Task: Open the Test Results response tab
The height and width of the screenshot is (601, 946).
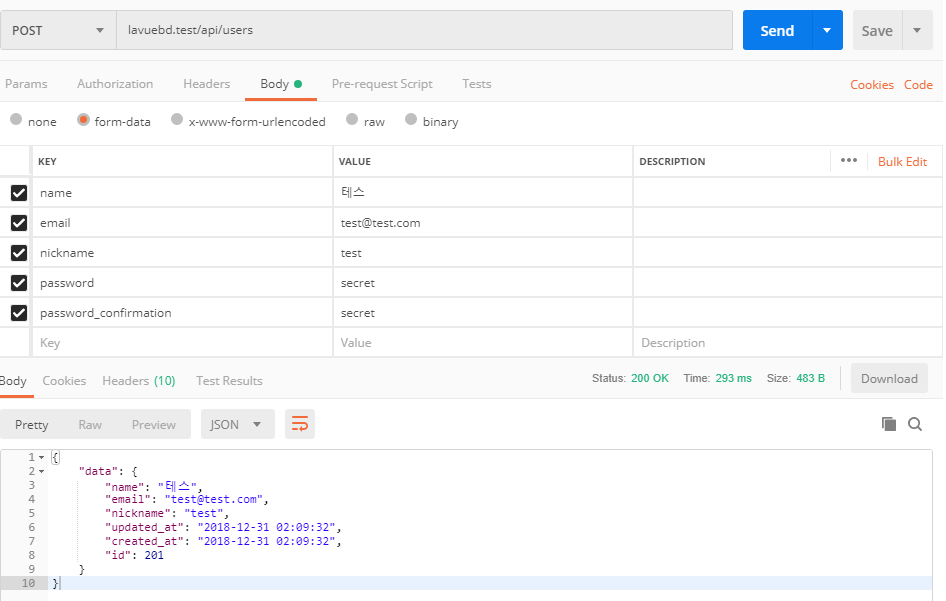Action: [x=229, y=380]
